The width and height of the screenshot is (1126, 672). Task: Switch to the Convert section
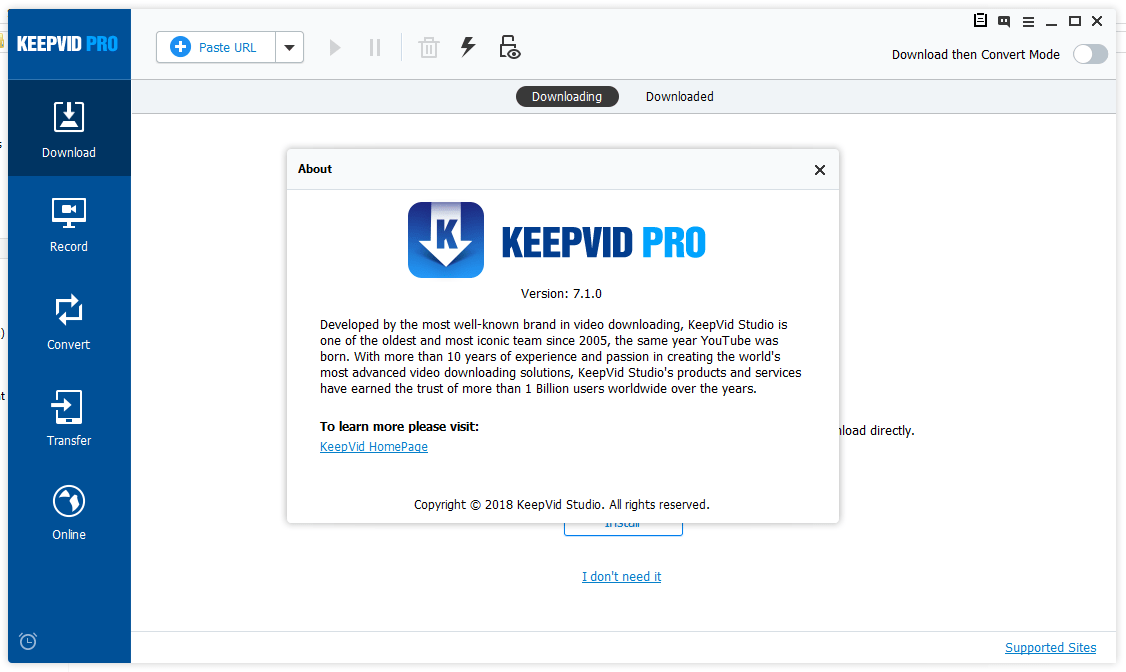coord(69,322)
